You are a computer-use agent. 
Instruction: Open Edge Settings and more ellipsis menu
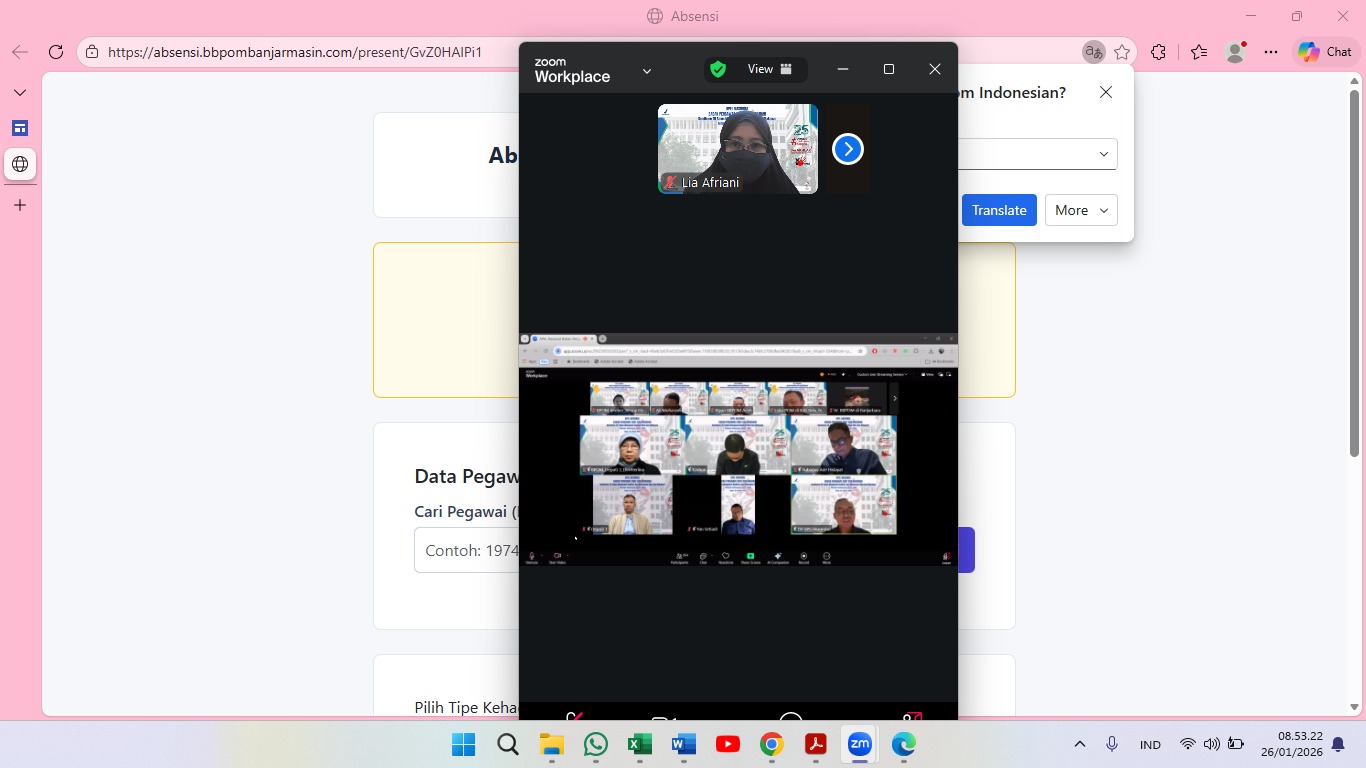(x=1270, y=52)
